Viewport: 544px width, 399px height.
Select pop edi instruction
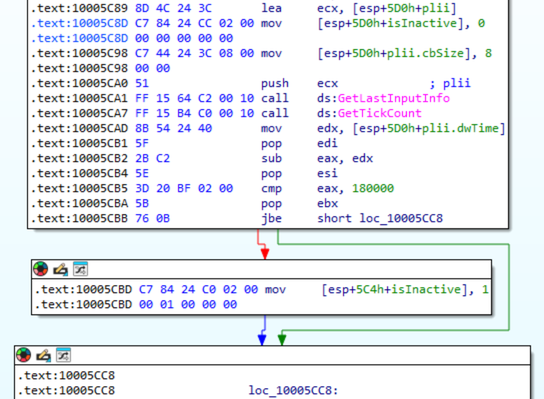[x=299, y=143]
